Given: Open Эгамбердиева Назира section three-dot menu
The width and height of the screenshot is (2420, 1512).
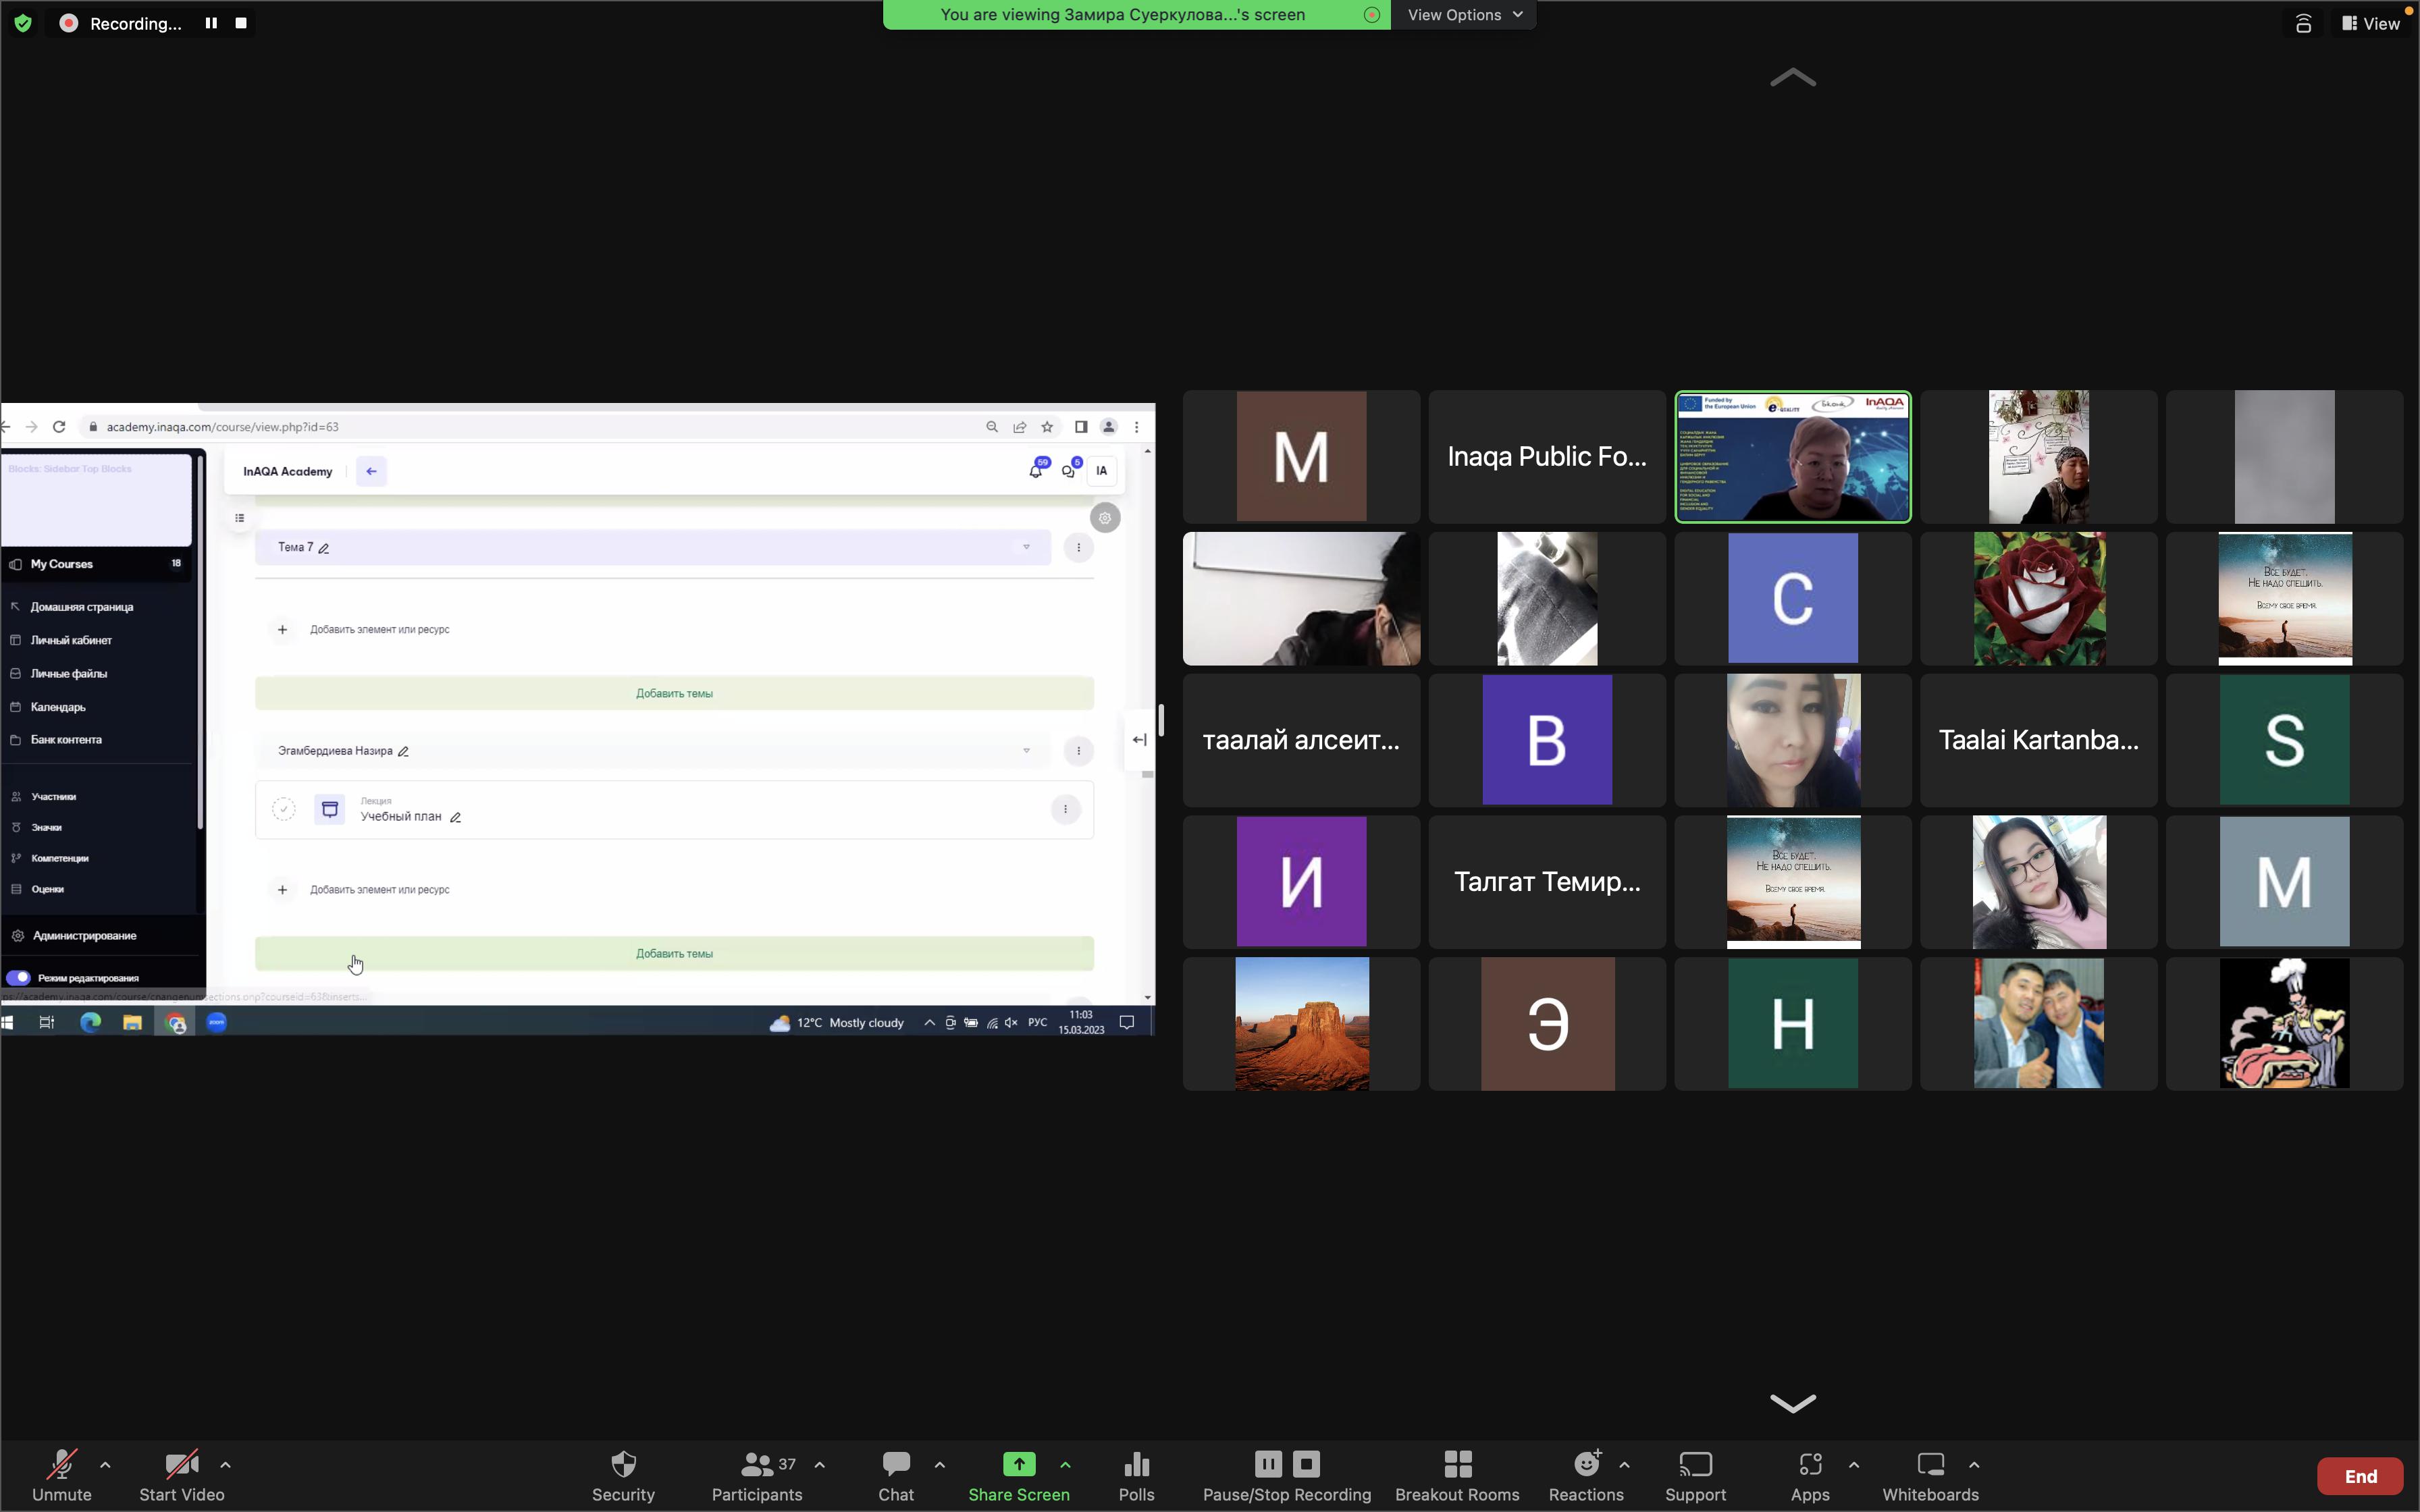Looking at the screenshot, I should [x=1078, y=750].
